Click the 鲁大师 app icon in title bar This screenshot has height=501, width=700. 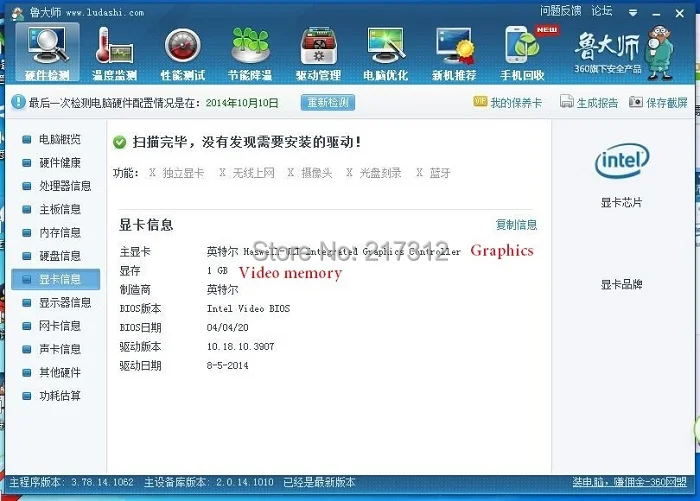point(17,13)
